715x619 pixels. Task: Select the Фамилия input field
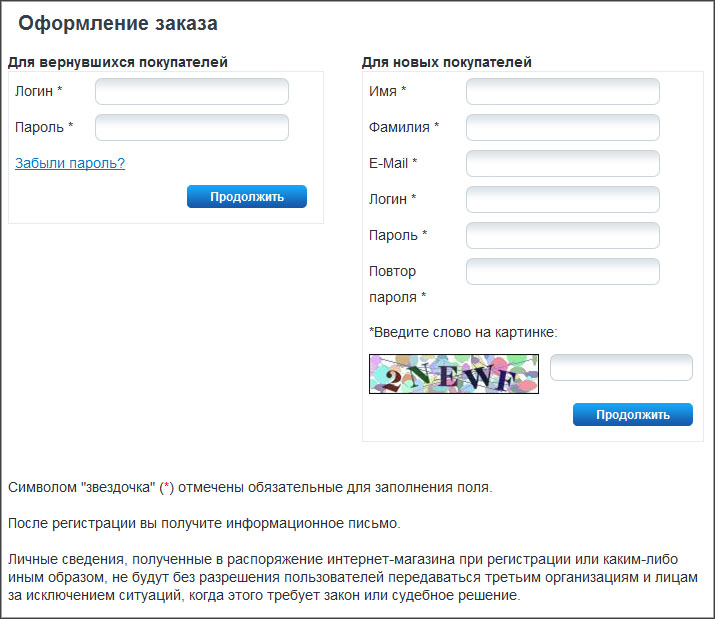point(563,127)
